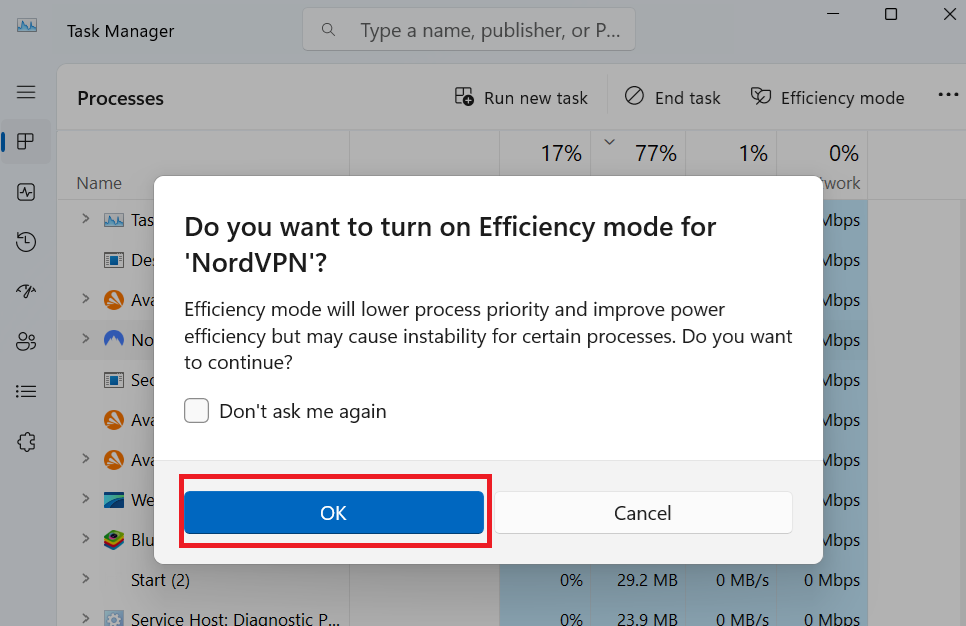The image size is (966, 626).
Task: Click the BlueStacks process icon
Action: 113,540
